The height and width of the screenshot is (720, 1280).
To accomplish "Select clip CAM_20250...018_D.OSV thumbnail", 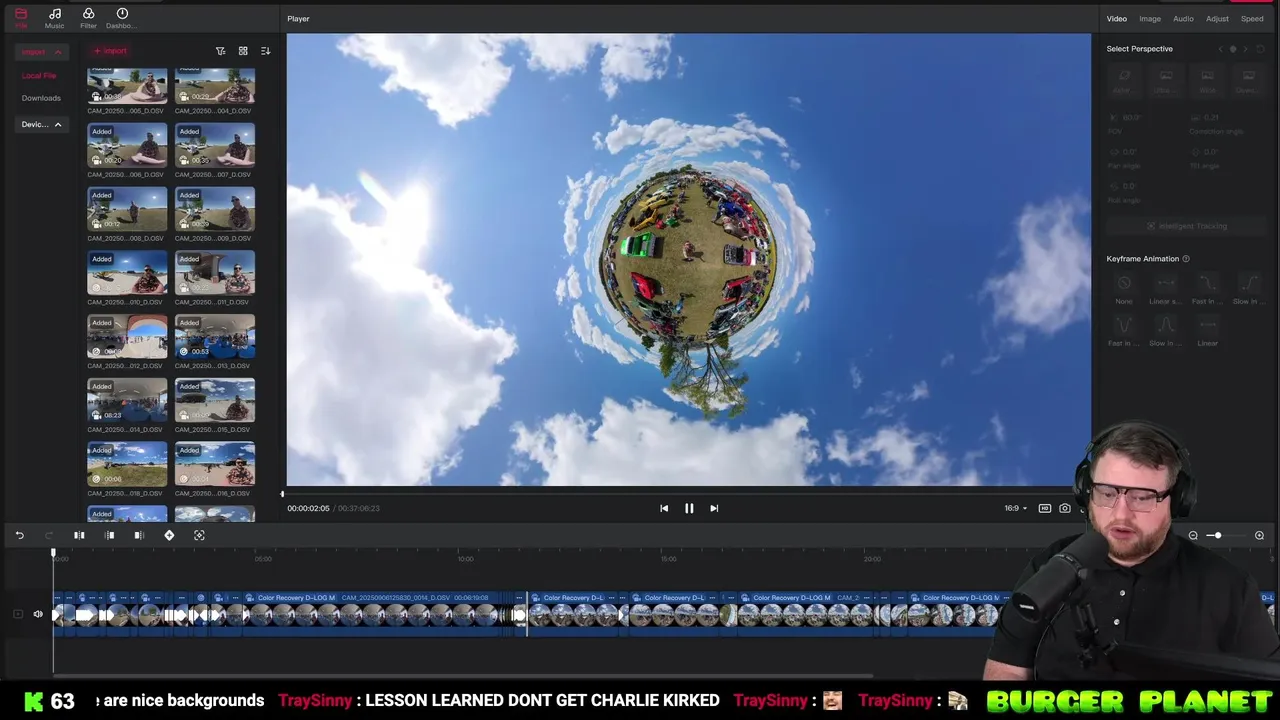I will coord(127,464).
